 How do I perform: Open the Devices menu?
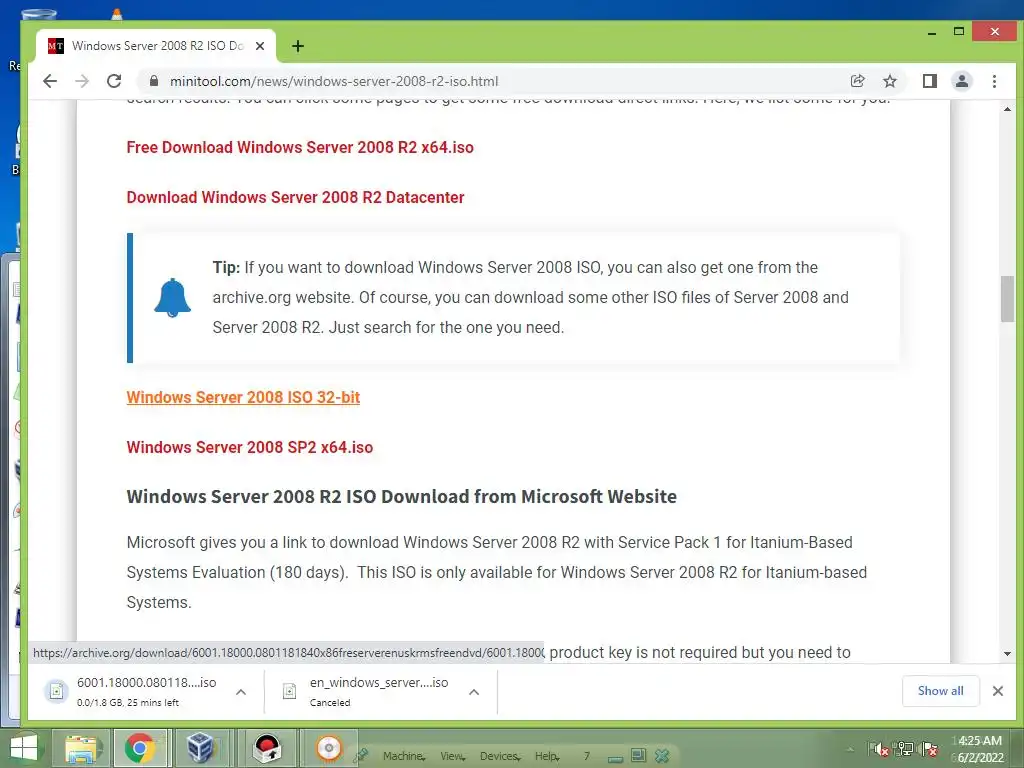point(500,756)
